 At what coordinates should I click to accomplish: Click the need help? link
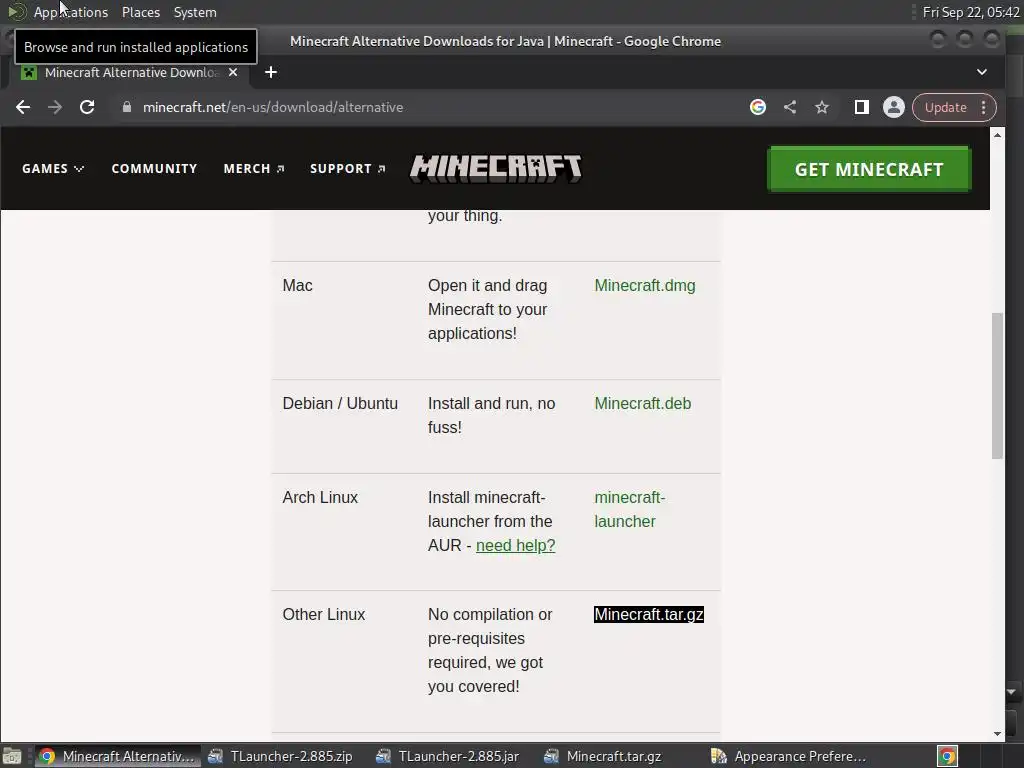click(515, 545)
